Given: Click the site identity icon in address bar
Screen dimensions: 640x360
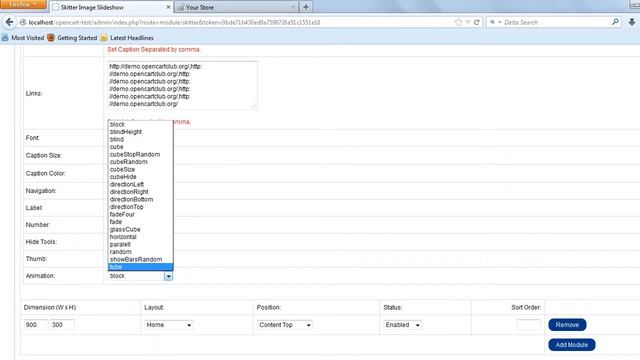Looking at the screenshot, I should pyautogui.click(x=23, y=22).
